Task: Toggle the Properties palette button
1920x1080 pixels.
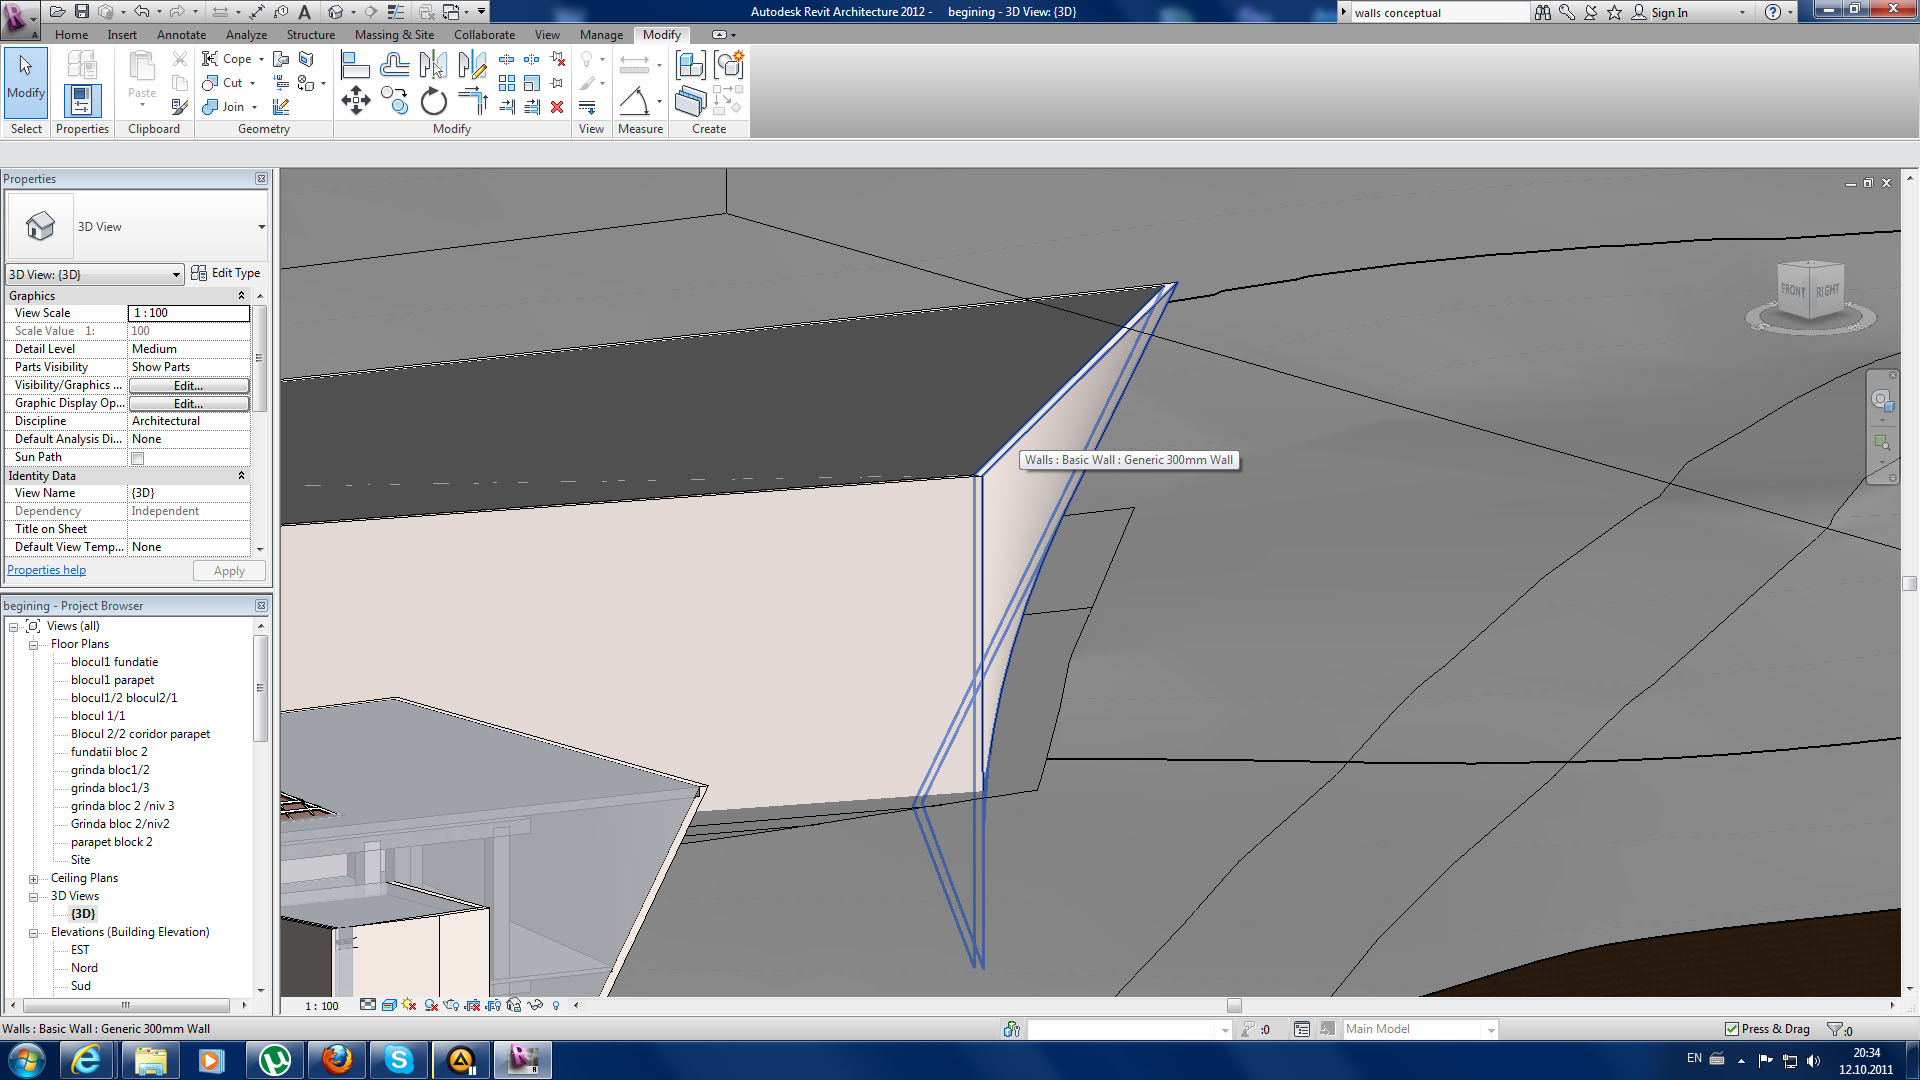Action: coord(82,100)
